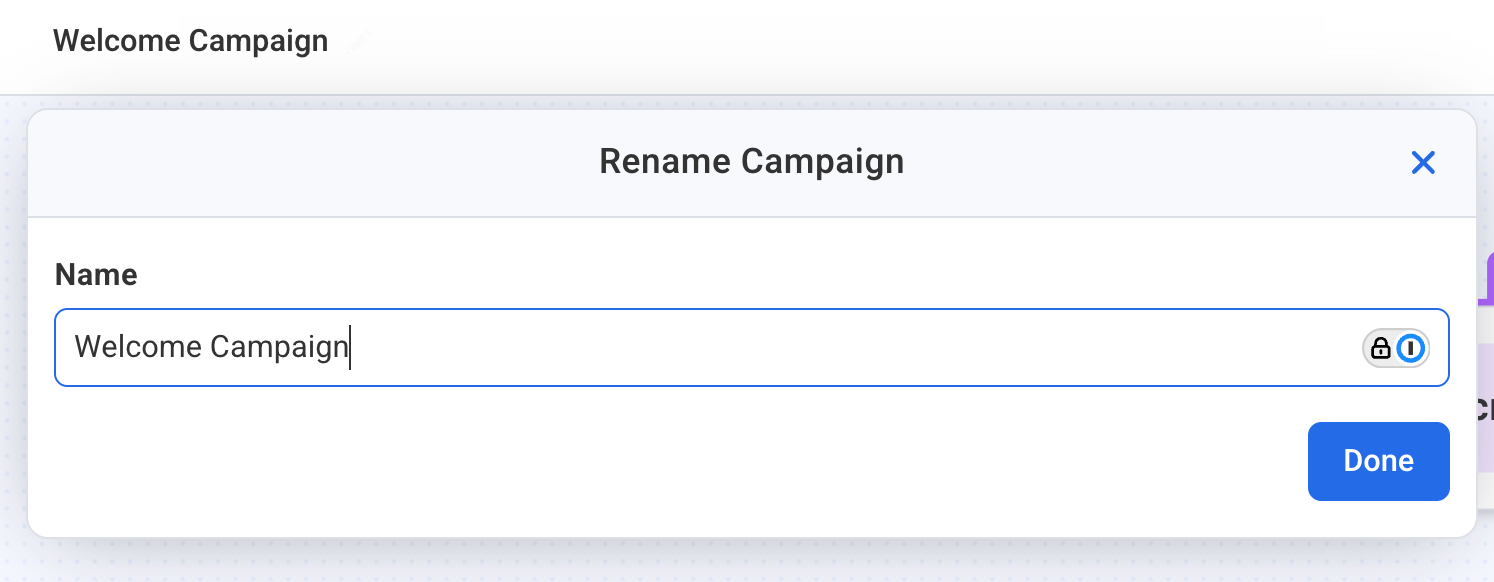Click empty top header bar right of title
Screen dimensions: 1494x582
click(x=900, y=41)
